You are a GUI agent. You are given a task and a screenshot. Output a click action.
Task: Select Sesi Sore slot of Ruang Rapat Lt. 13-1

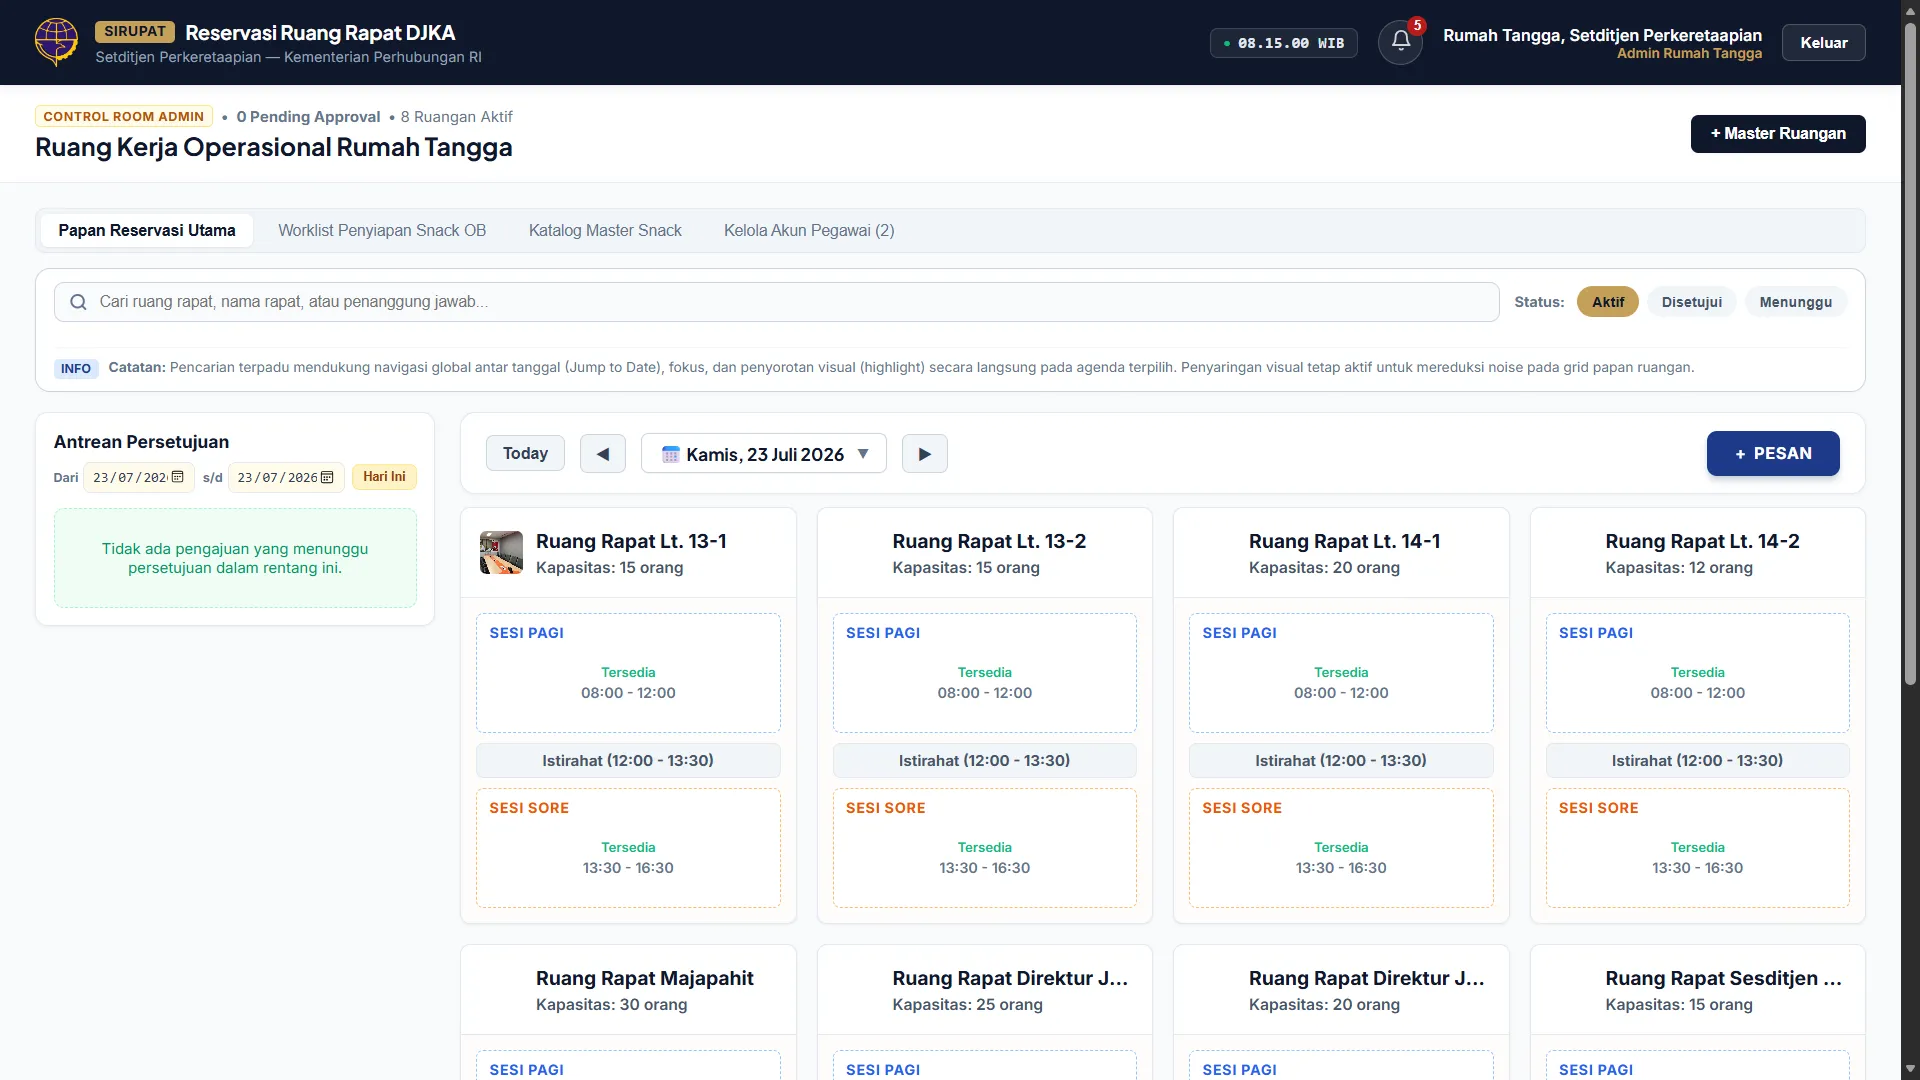pos(628,848)
